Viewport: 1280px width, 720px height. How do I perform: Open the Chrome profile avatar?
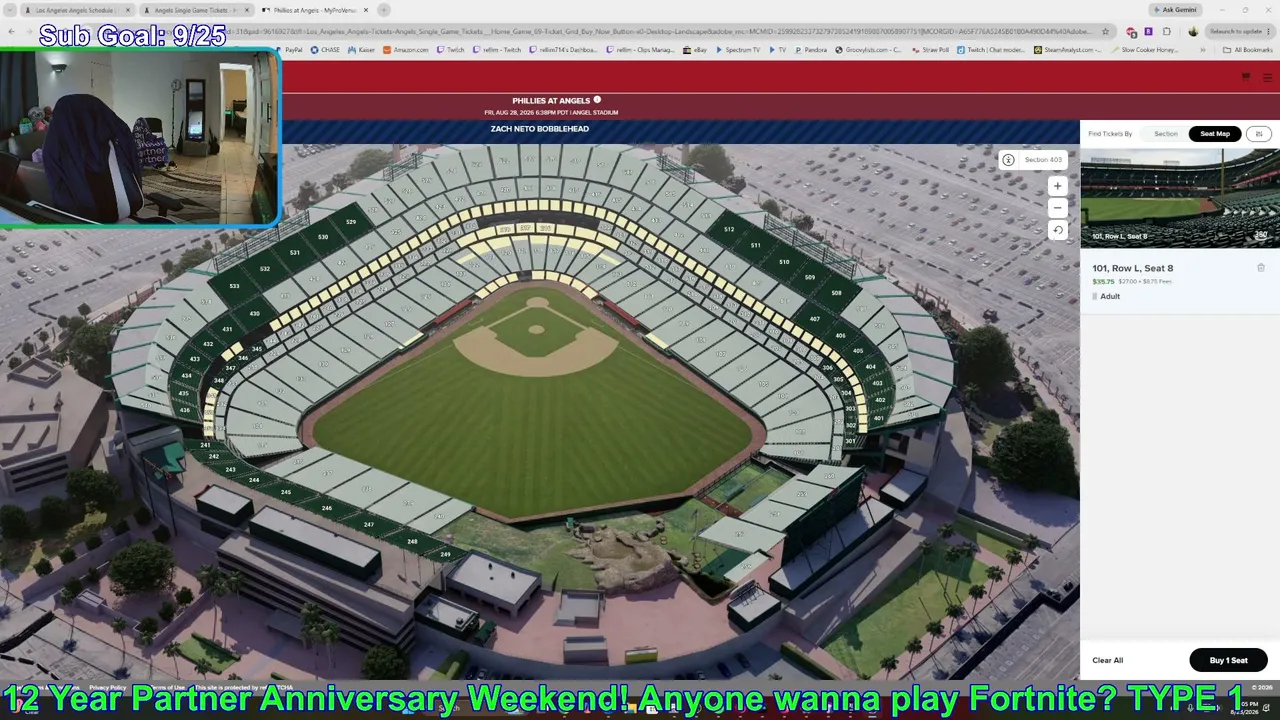point(1193,32)
